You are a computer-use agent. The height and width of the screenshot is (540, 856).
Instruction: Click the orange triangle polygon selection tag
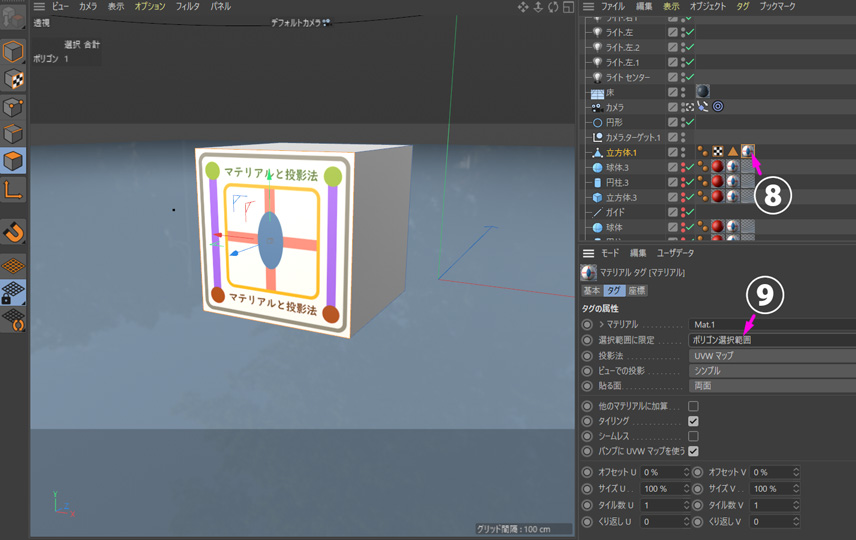(x=733, y=152)
